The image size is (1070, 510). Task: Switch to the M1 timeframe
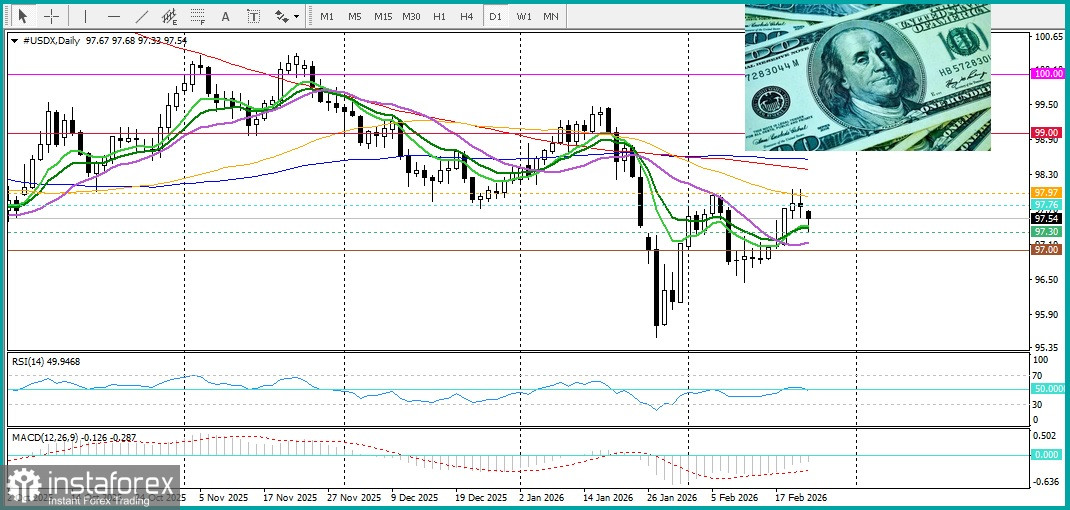pos(327,16)
